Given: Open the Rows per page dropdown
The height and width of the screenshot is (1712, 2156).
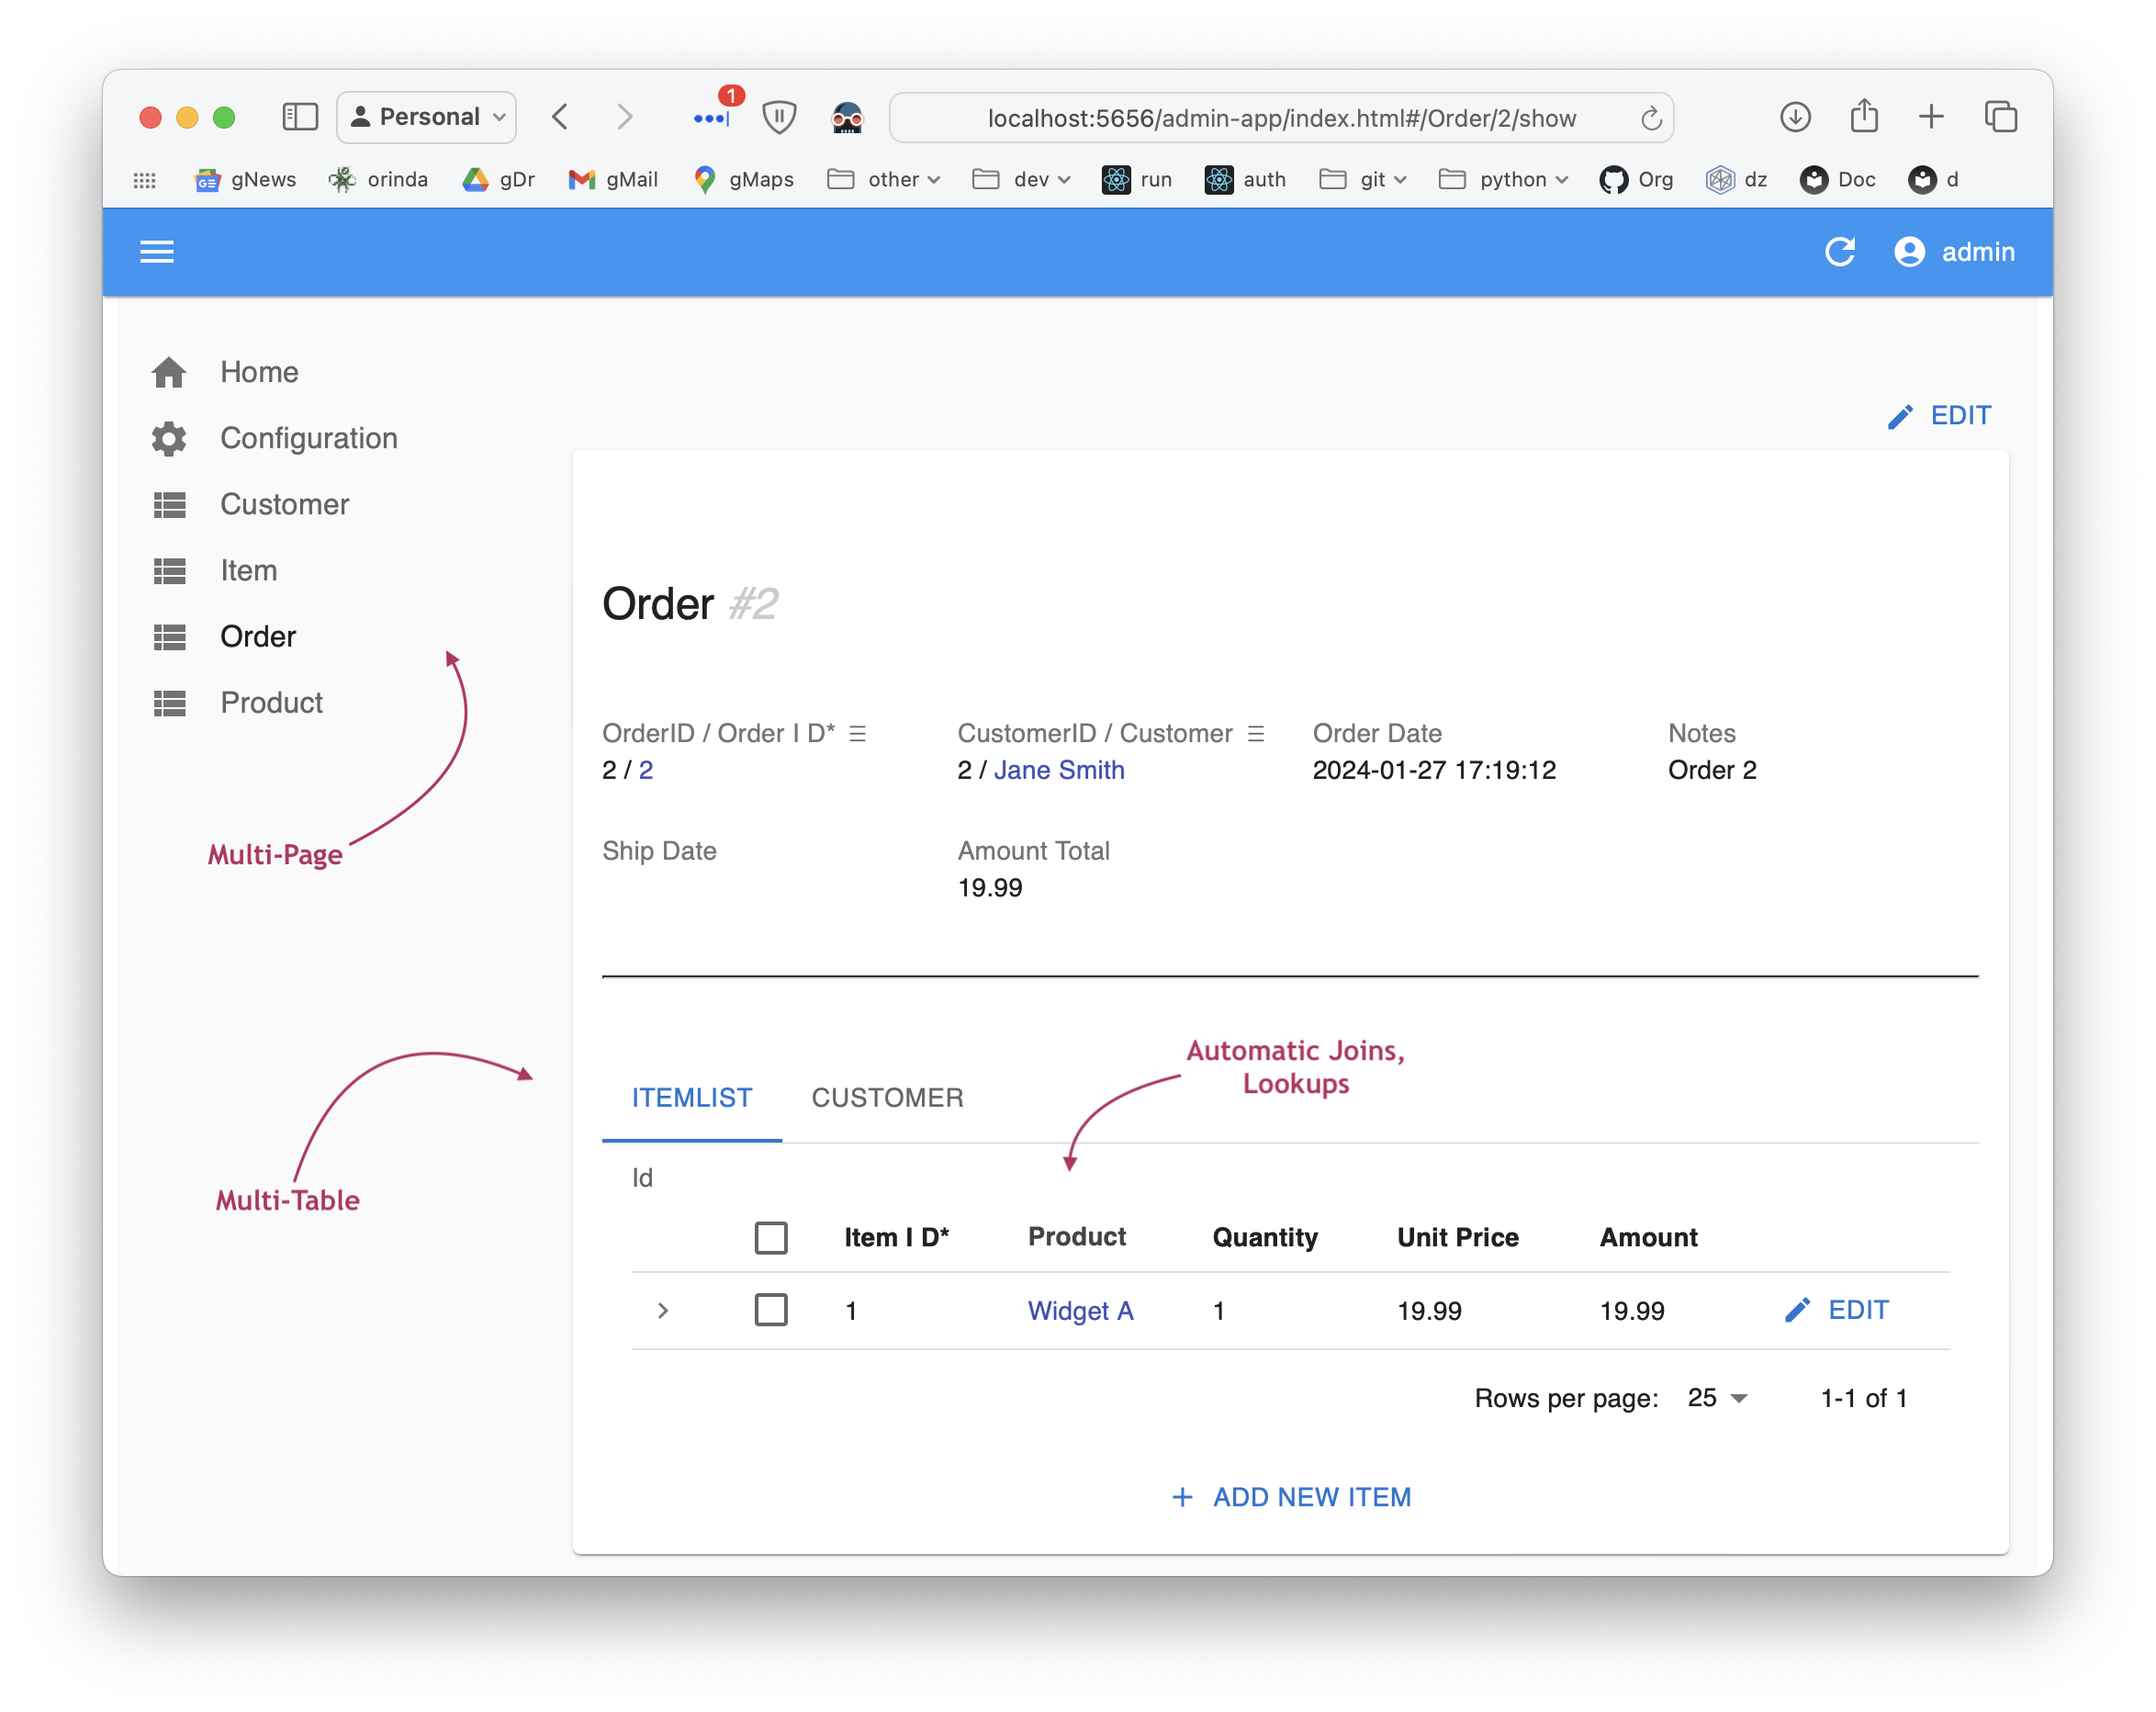Looking at the screenshot, I should pos(1717,1398).
